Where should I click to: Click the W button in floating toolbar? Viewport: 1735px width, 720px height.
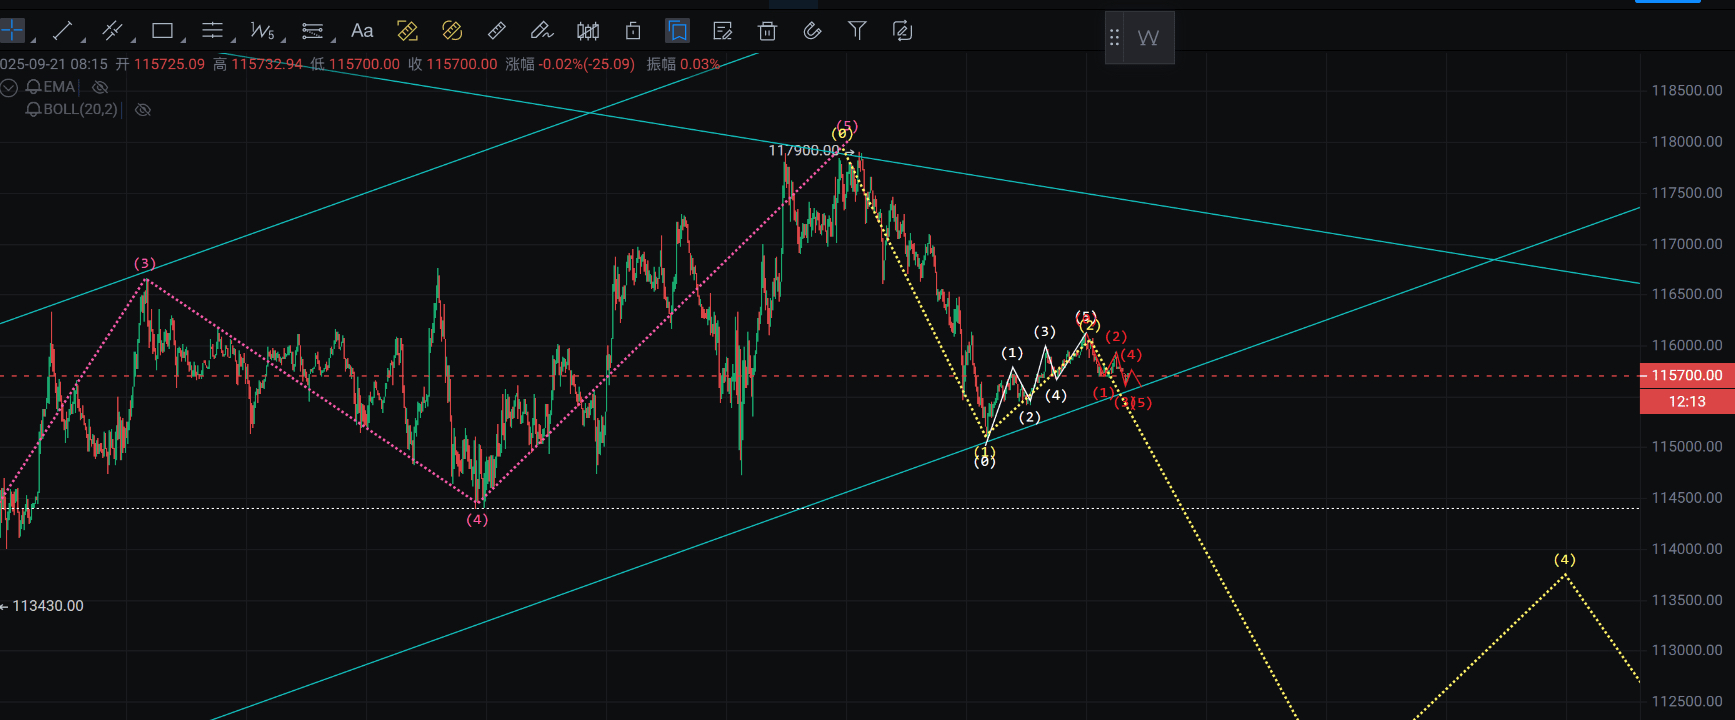point(1149,38)
